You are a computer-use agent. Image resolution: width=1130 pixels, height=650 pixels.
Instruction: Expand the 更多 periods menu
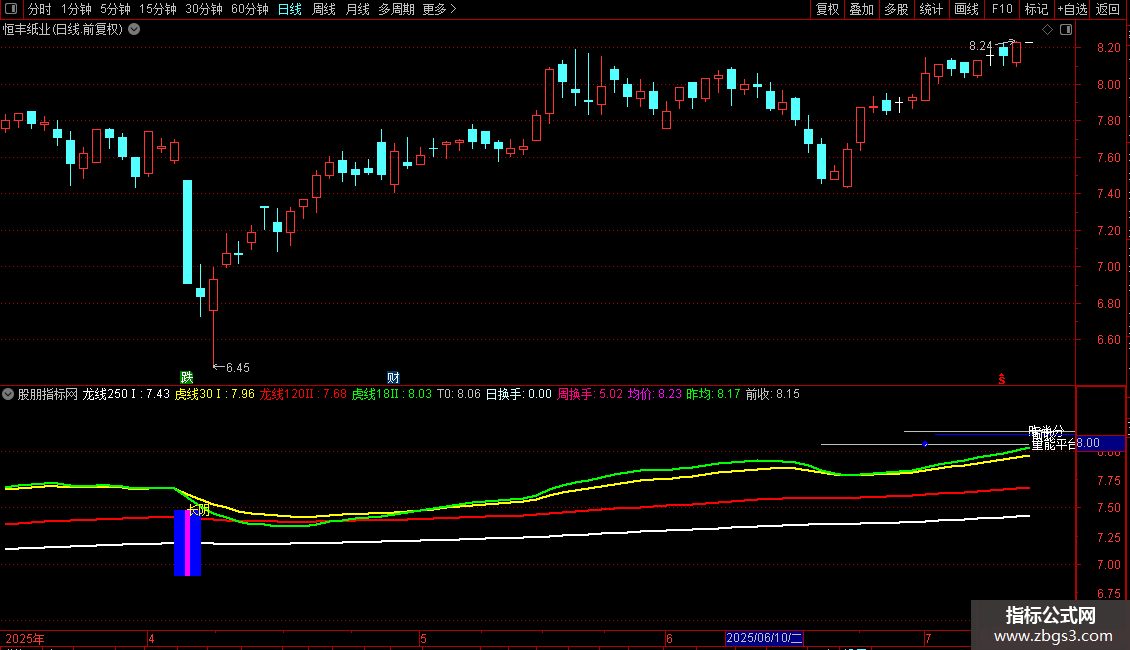(x=439, y=9)
